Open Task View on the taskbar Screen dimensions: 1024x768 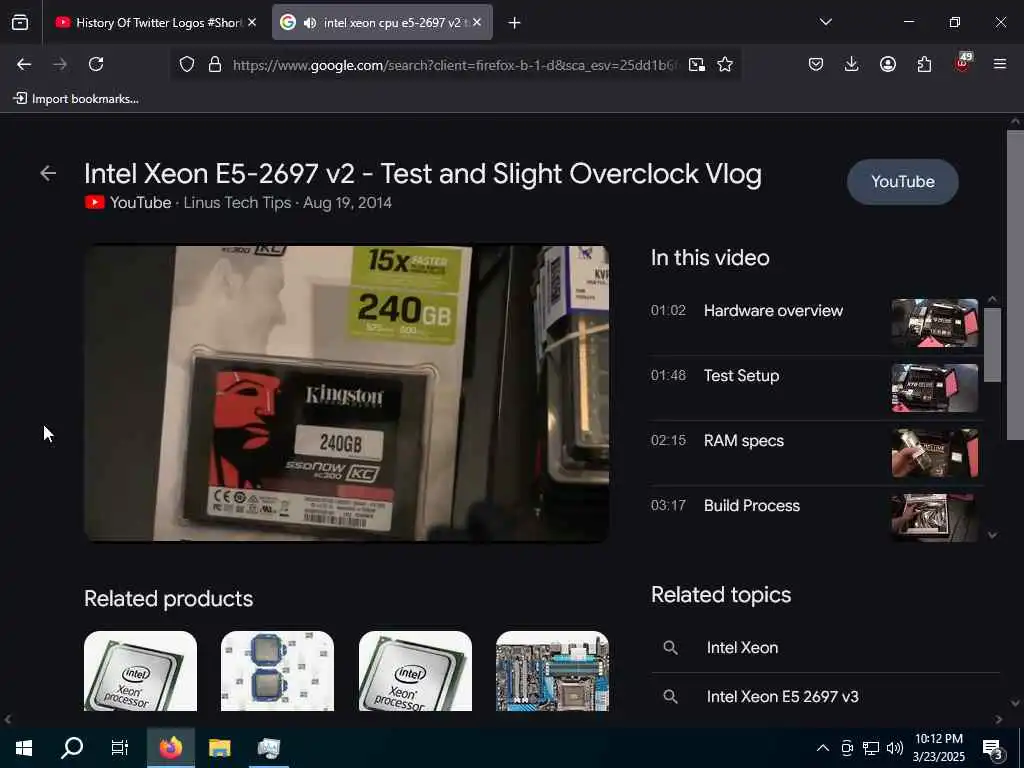[x=120, y=747]
